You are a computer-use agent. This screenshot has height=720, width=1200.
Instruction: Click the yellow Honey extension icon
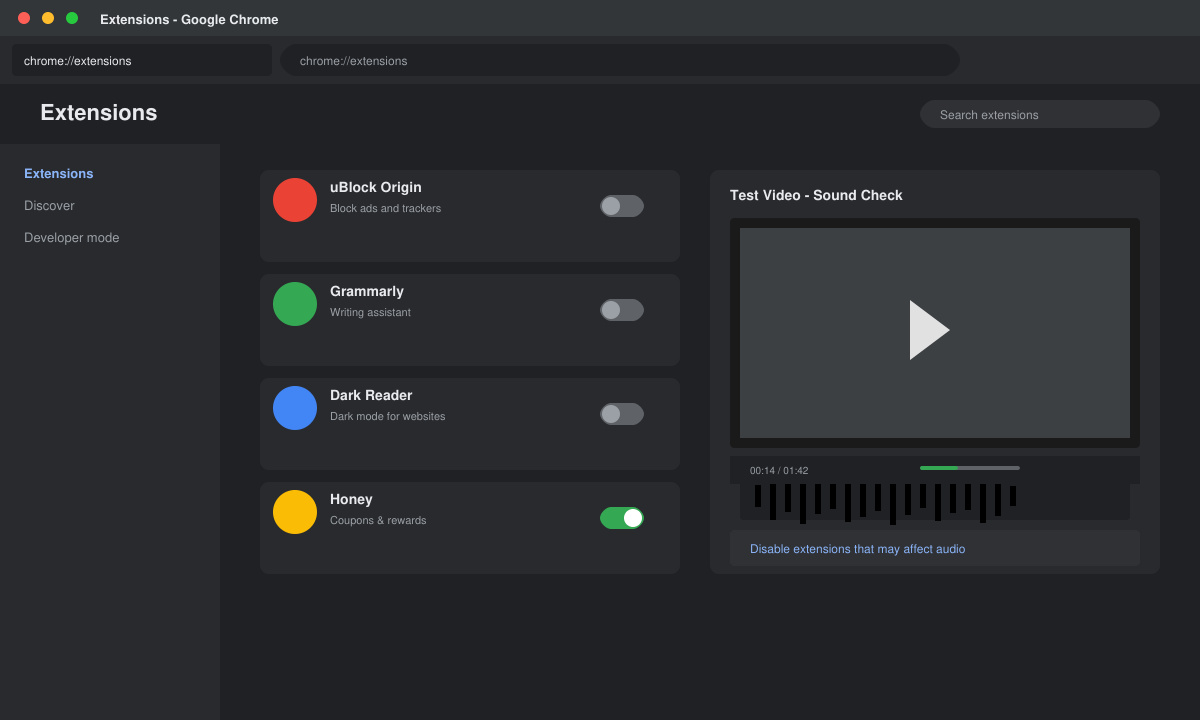pos(295,512)
